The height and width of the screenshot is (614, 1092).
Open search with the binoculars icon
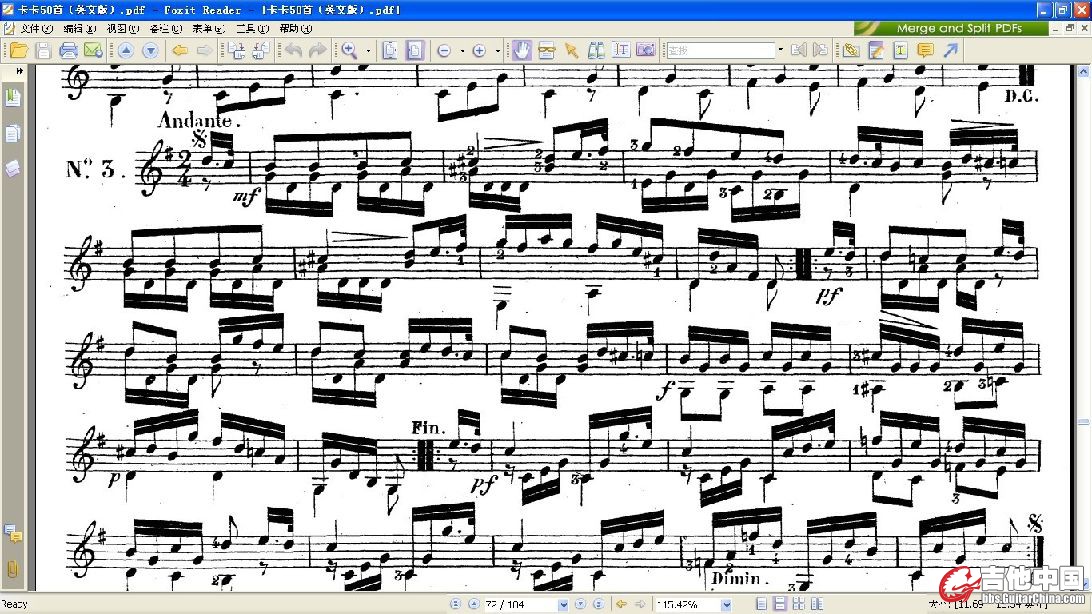tap(596, 50)
